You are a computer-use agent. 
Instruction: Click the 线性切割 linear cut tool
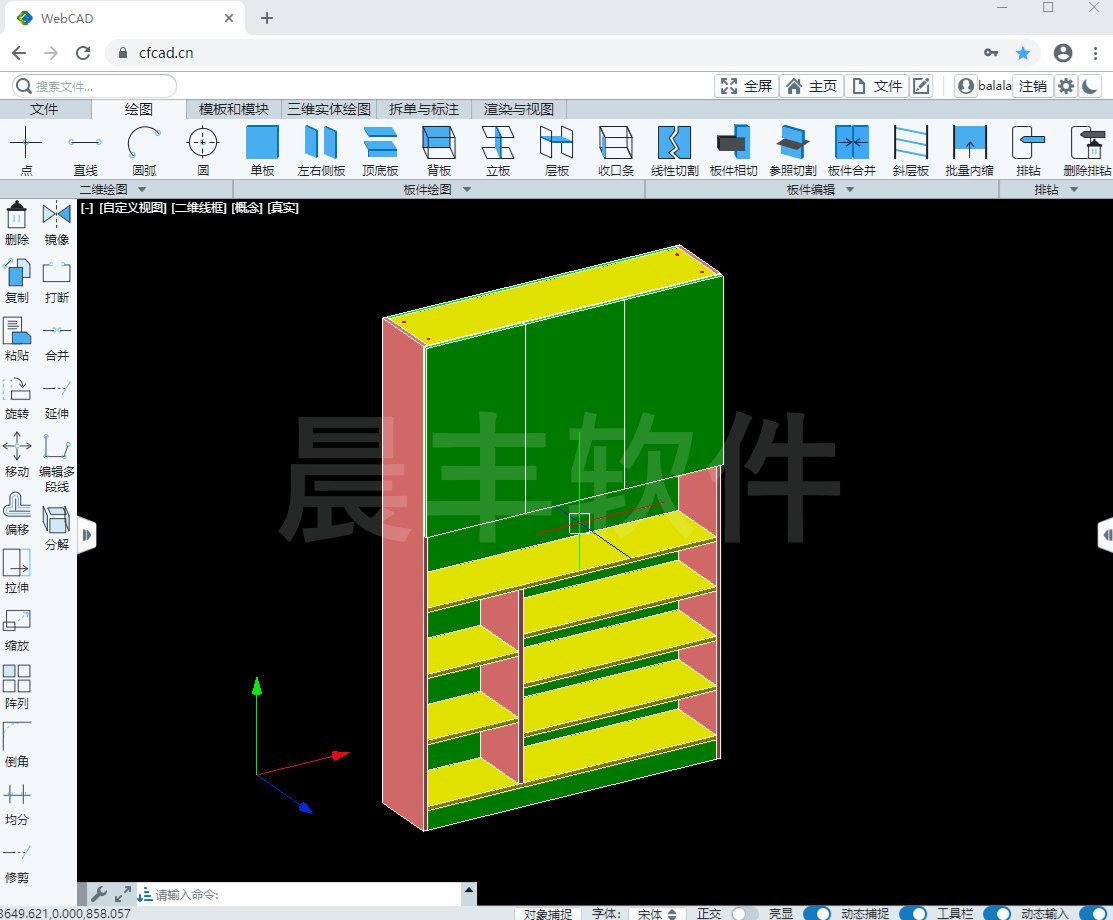tap(674, 150)
